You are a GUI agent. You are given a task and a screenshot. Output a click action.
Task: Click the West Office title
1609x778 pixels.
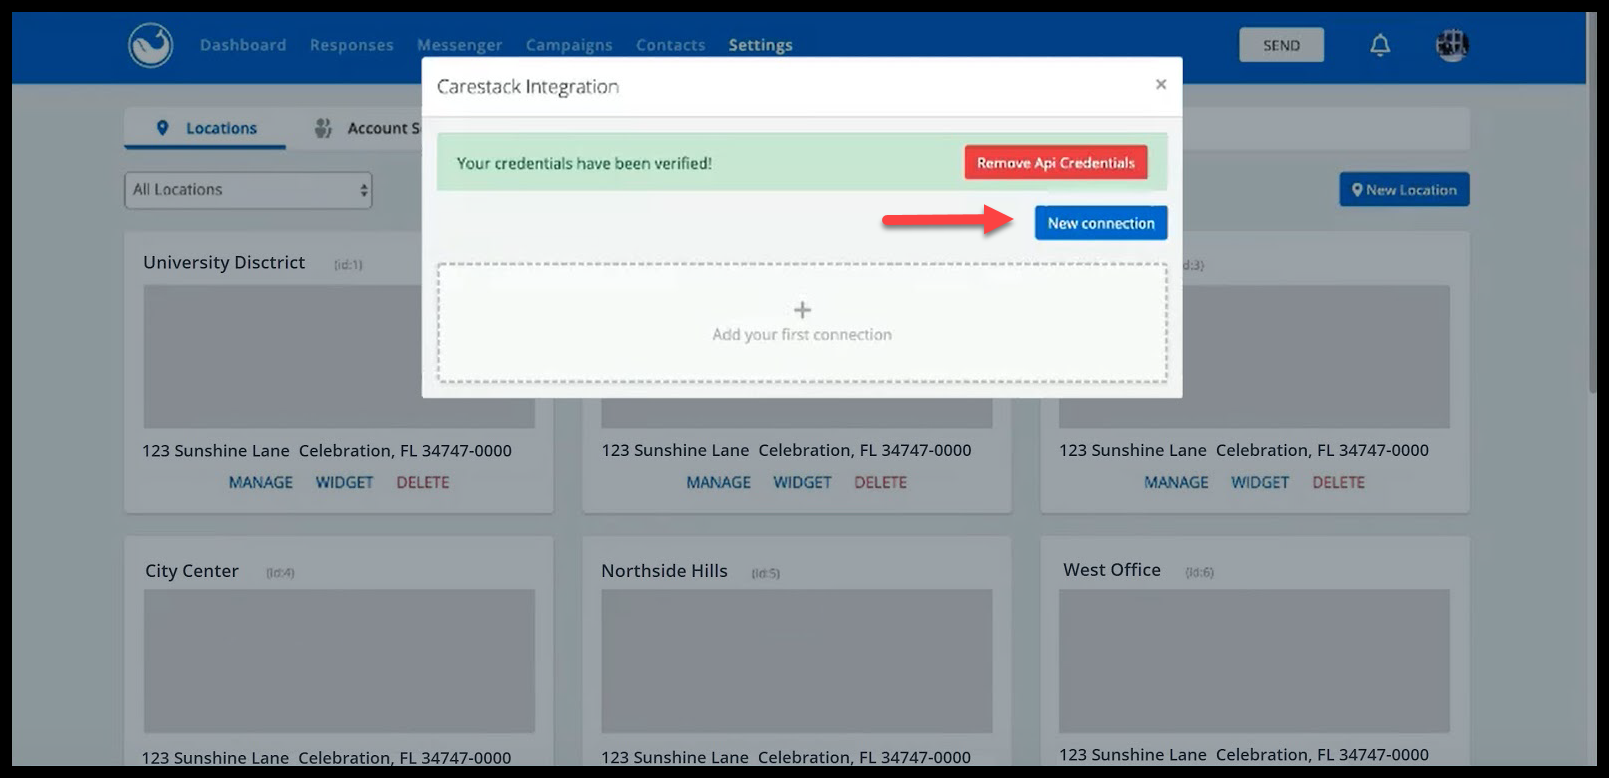1112,570
